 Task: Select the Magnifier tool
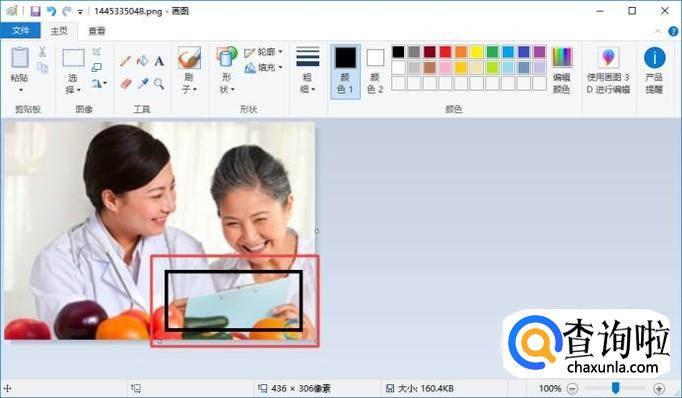(x=159, y=84)
